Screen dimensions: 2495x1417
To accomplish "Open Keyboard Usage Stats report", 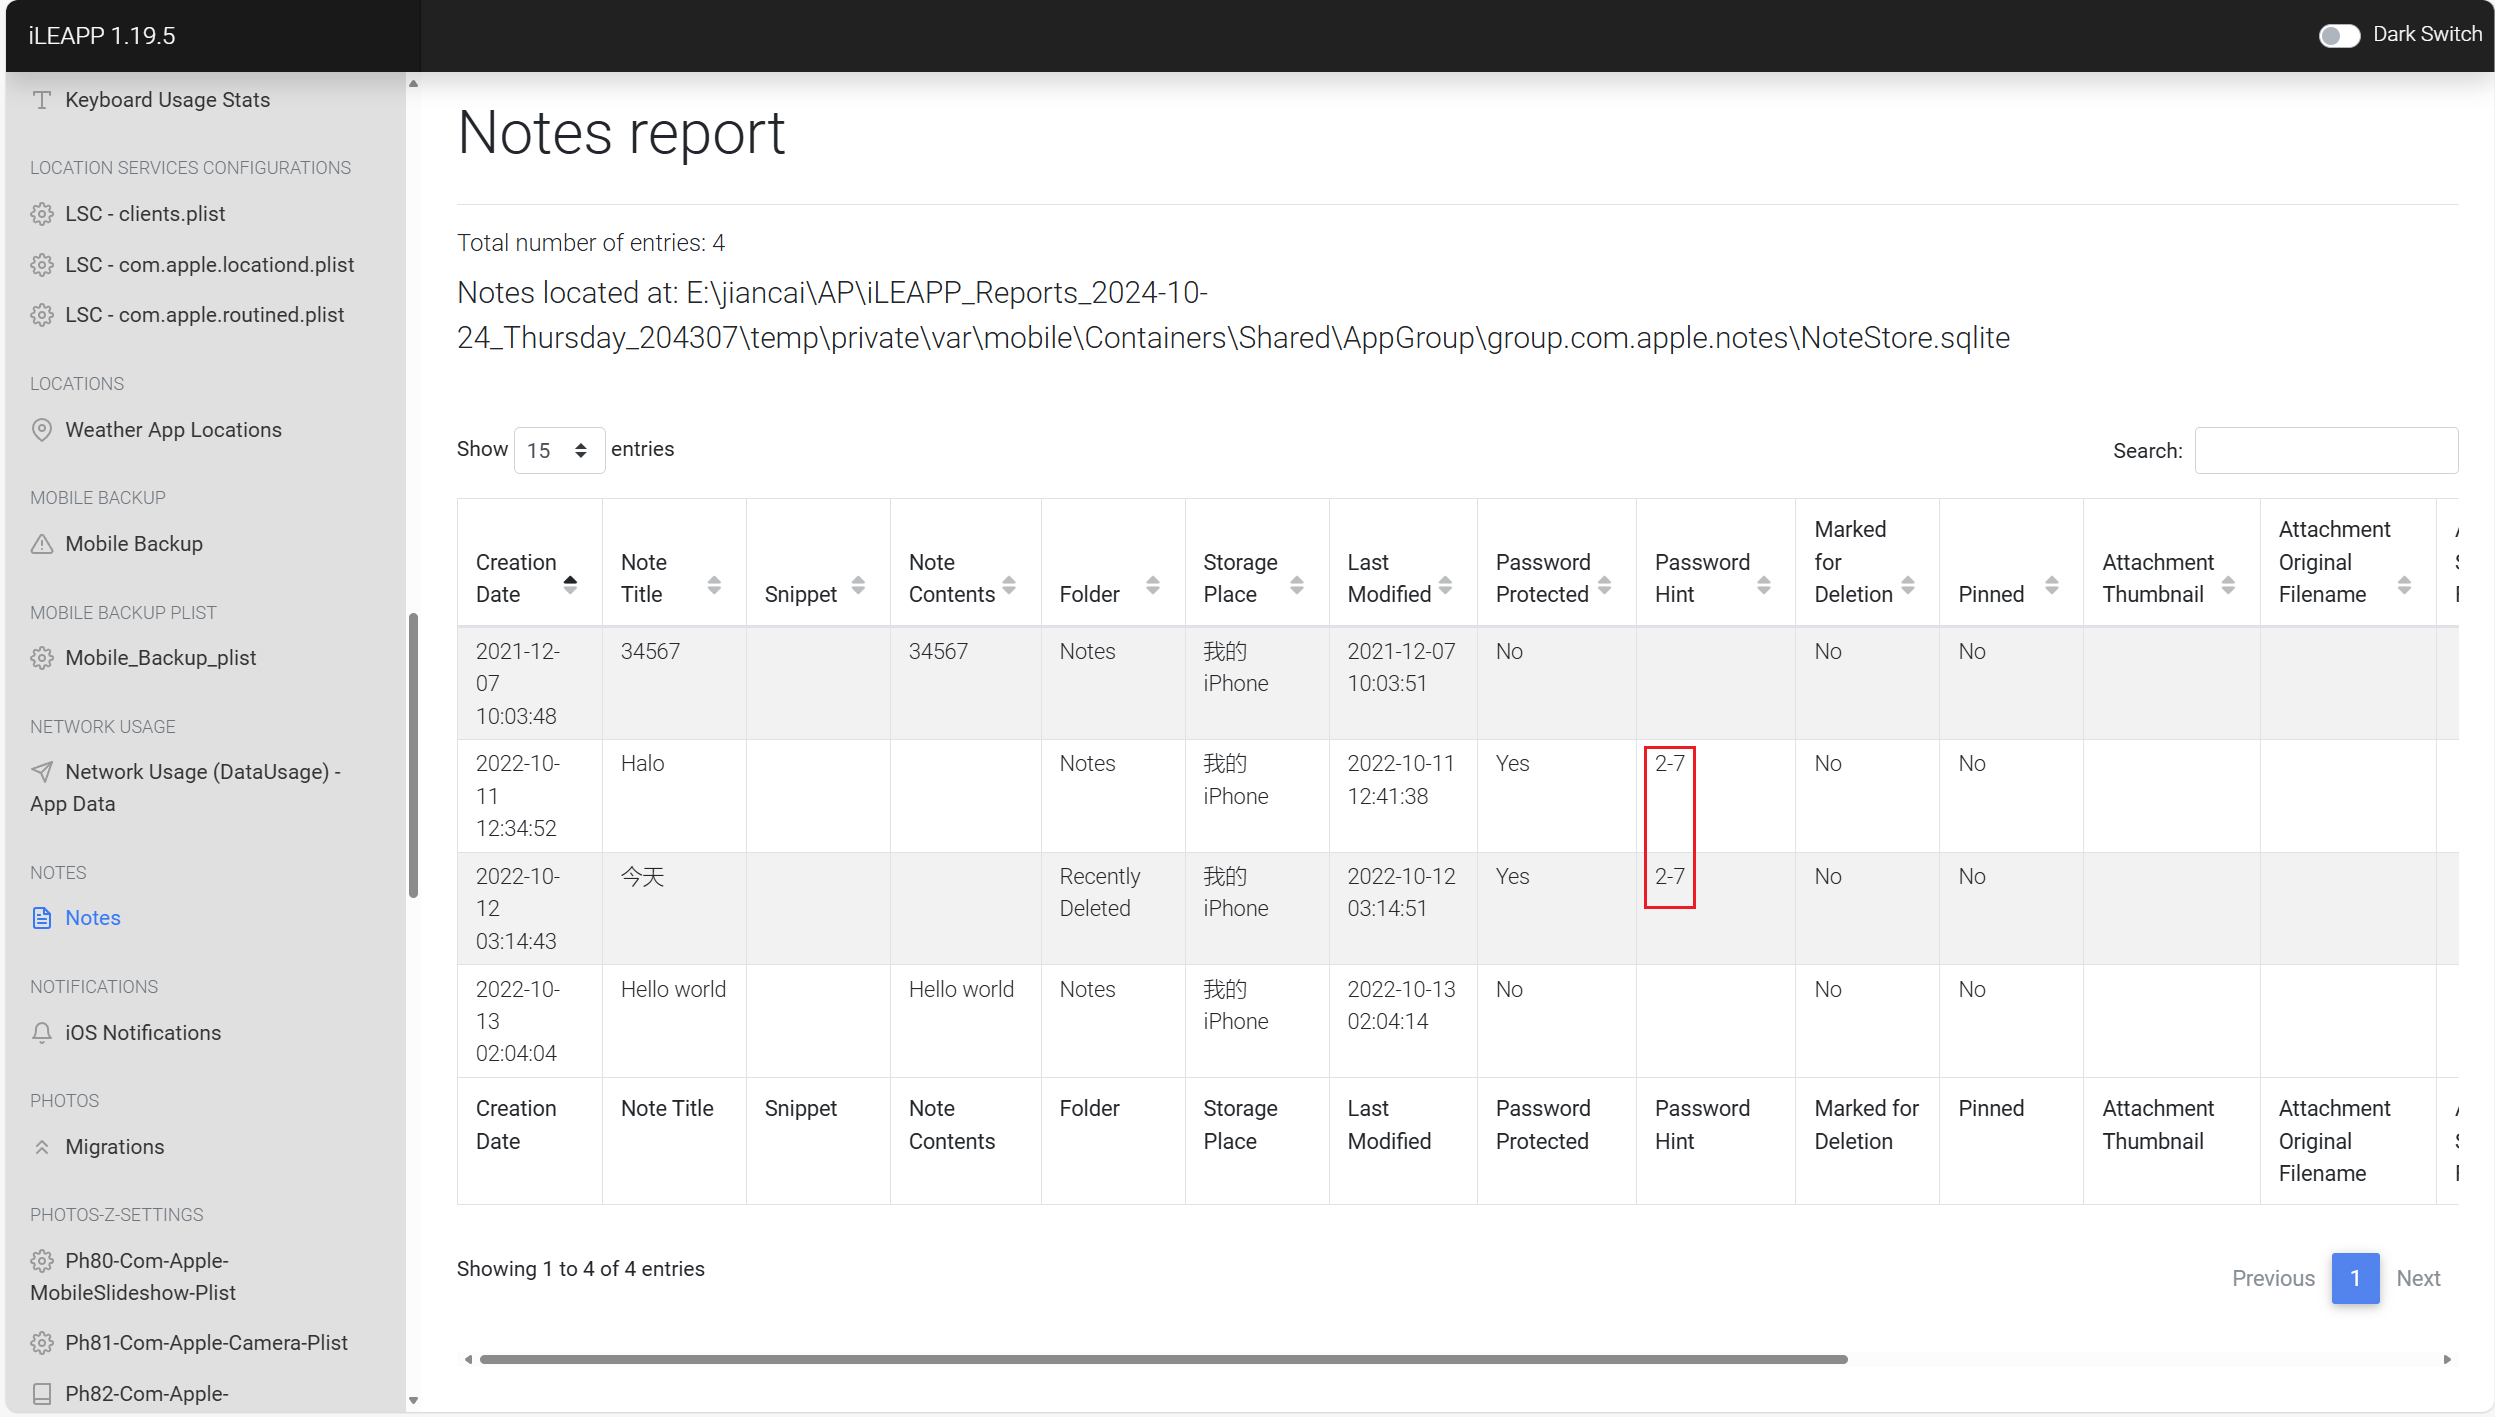I will pos(167,100).
